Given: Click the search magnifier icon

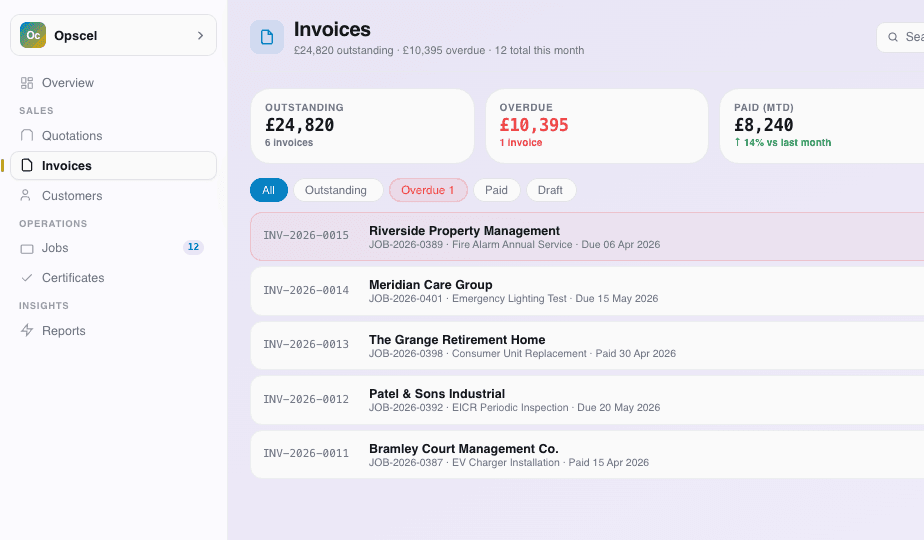Looking at the screenshot, I should (x=893, y=37).
